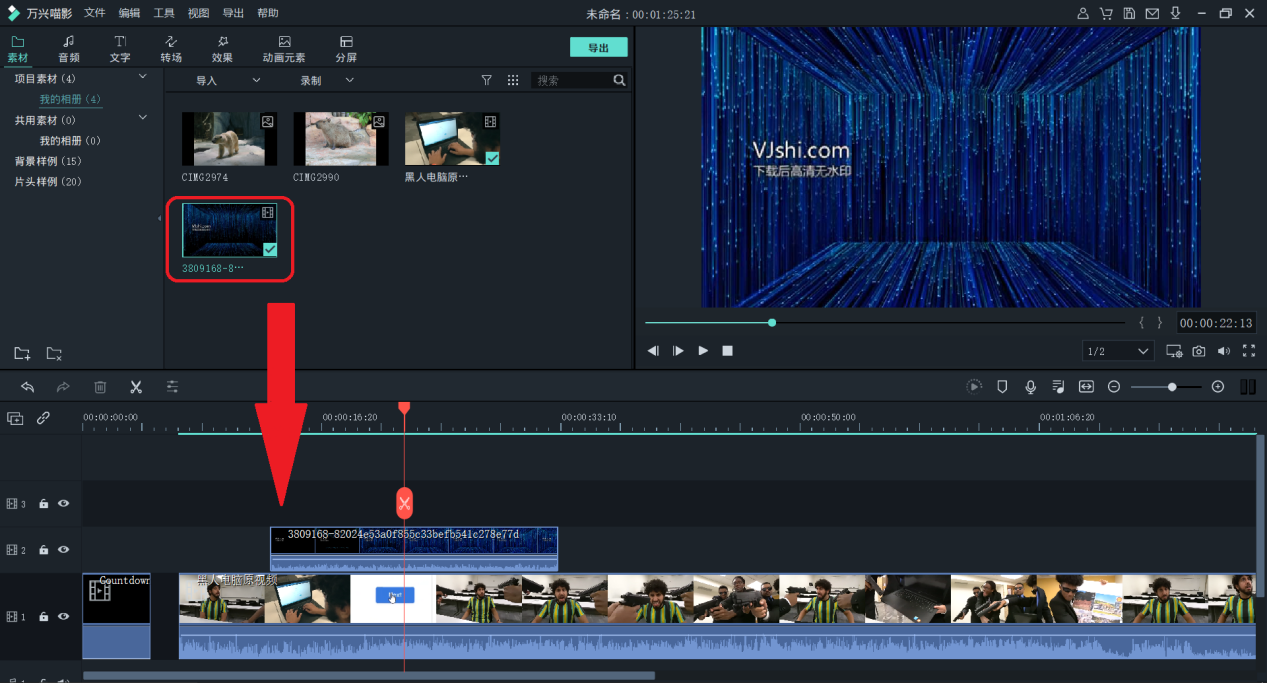1267x683 pixels.
Task: Click the split scissors icon in timeline toolbar
Action: (x=136, y=387)
